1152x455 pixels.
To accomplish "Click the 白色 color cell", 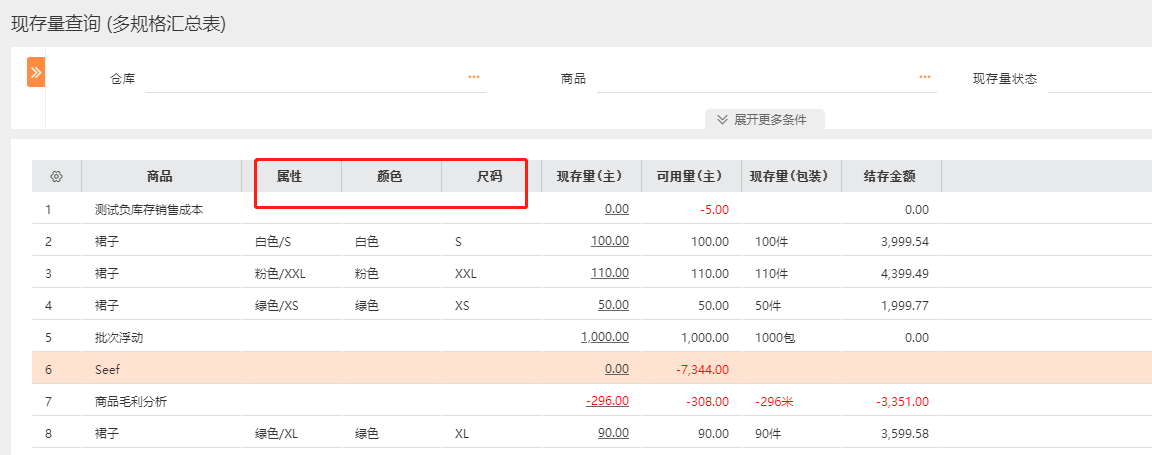I will click(391, 242).
